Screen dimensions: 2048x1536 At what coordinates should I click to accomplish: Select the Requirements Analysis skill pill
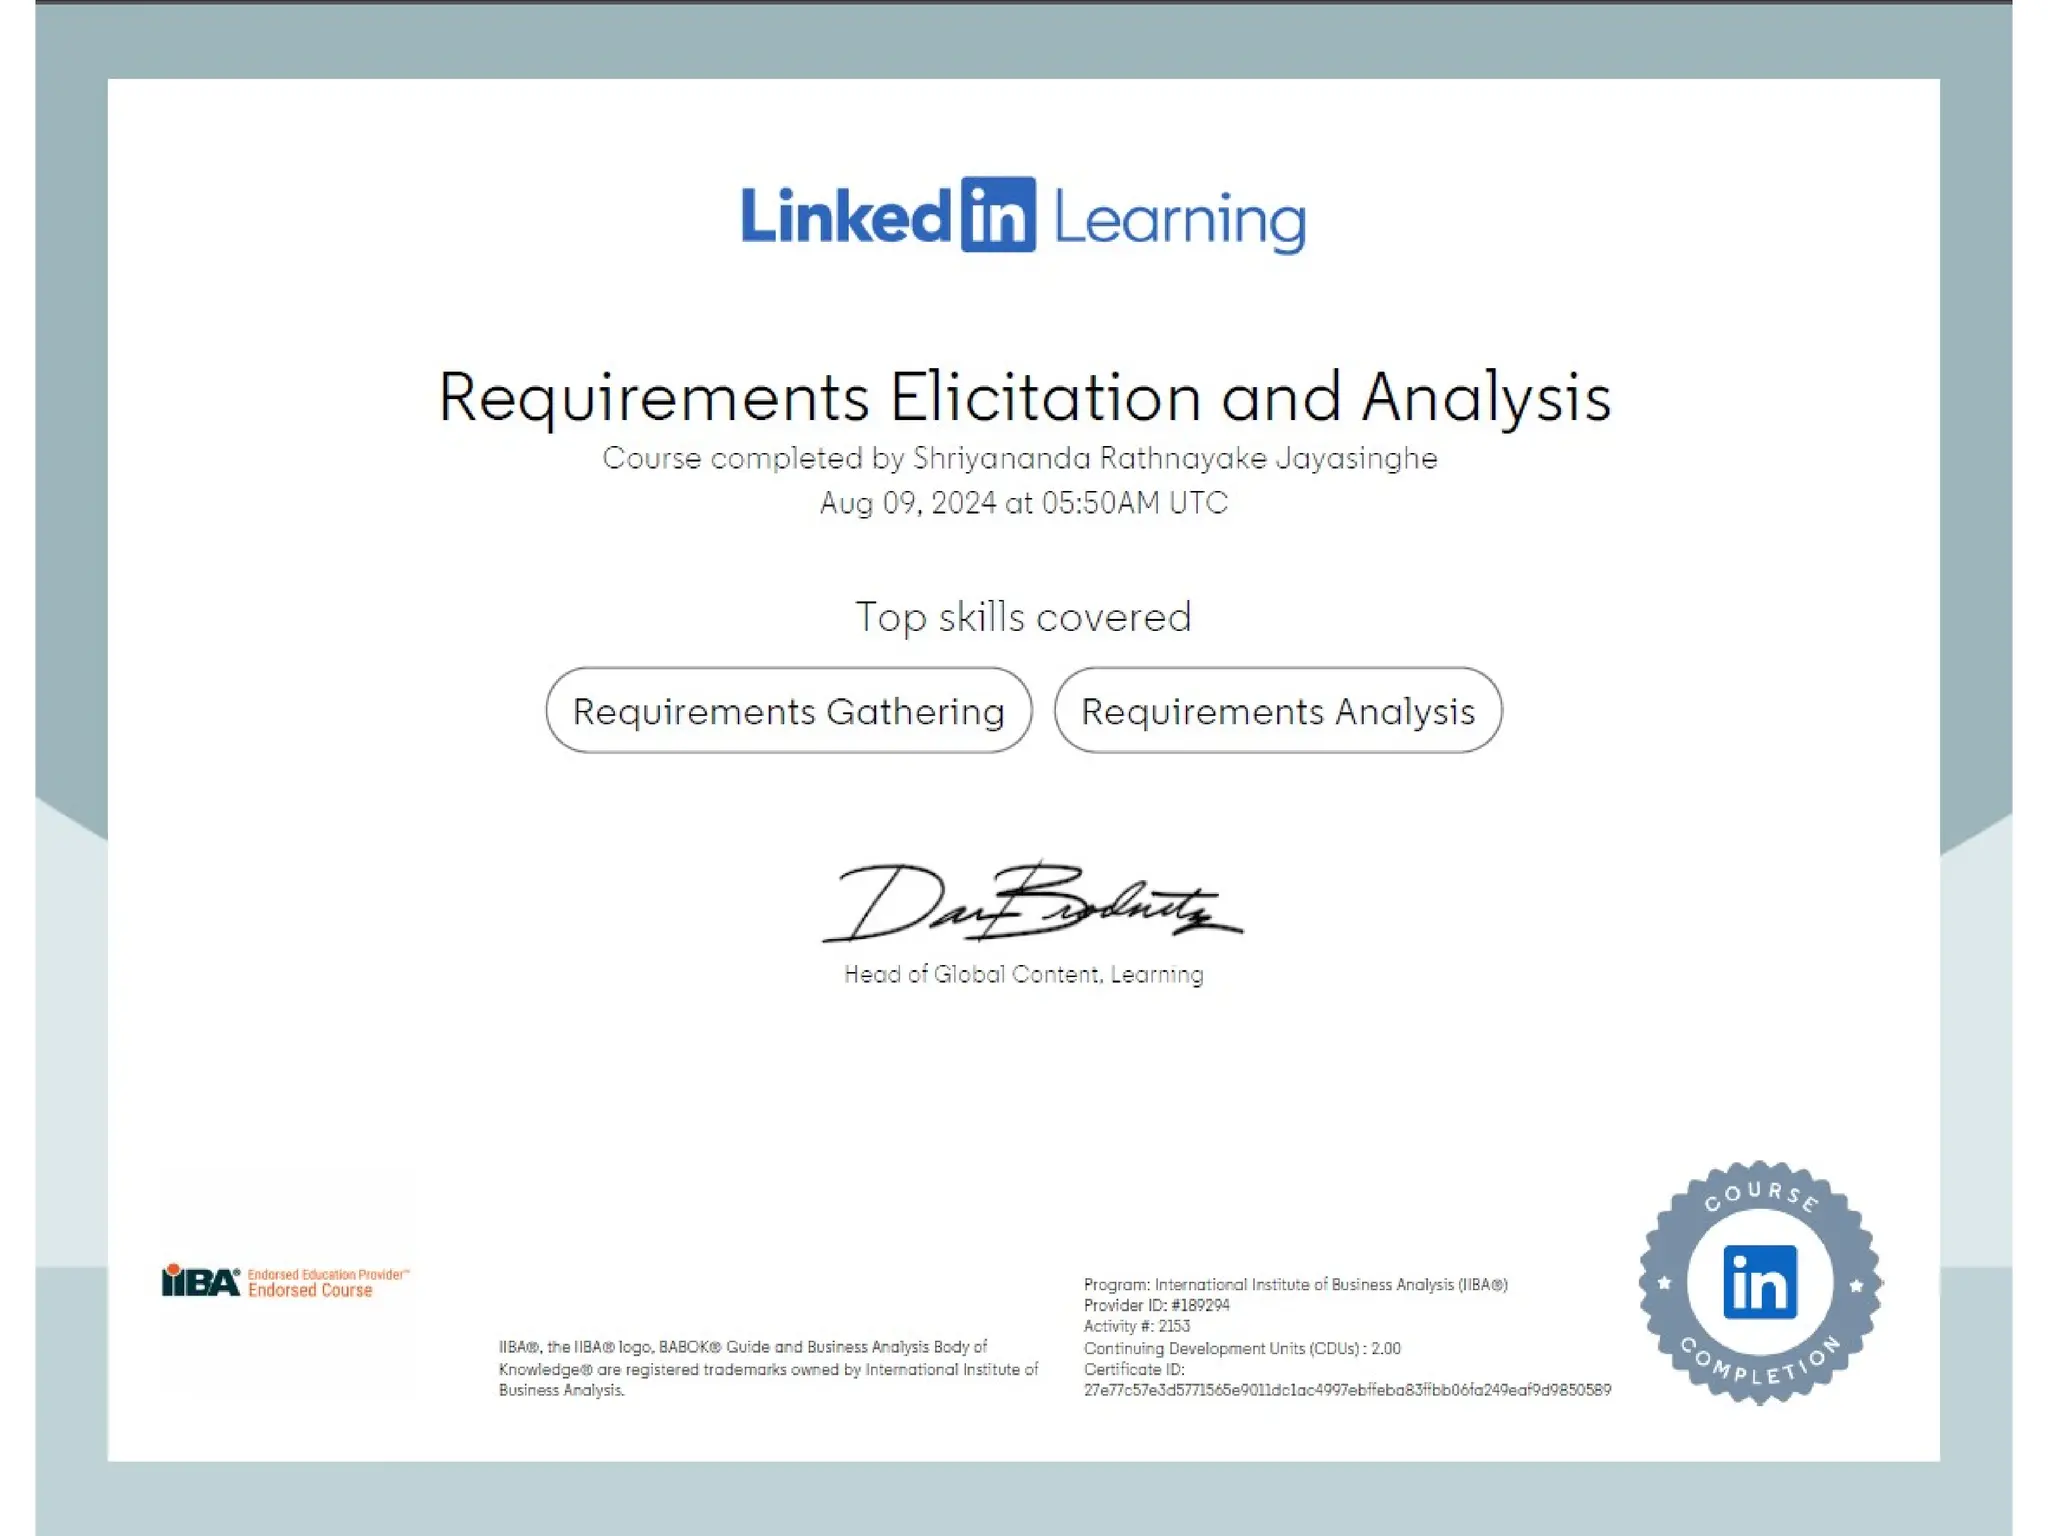1277,710
